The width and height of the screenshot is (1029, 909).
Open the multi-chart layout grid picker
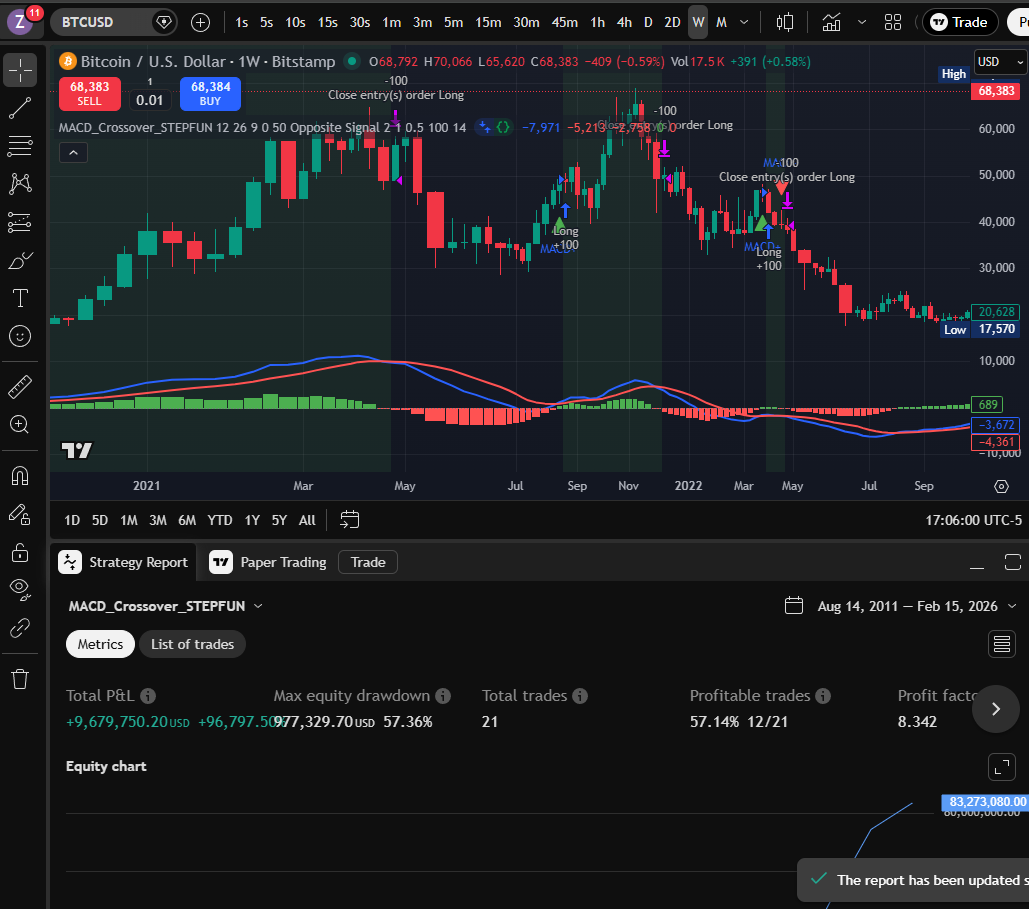[893, 21]
